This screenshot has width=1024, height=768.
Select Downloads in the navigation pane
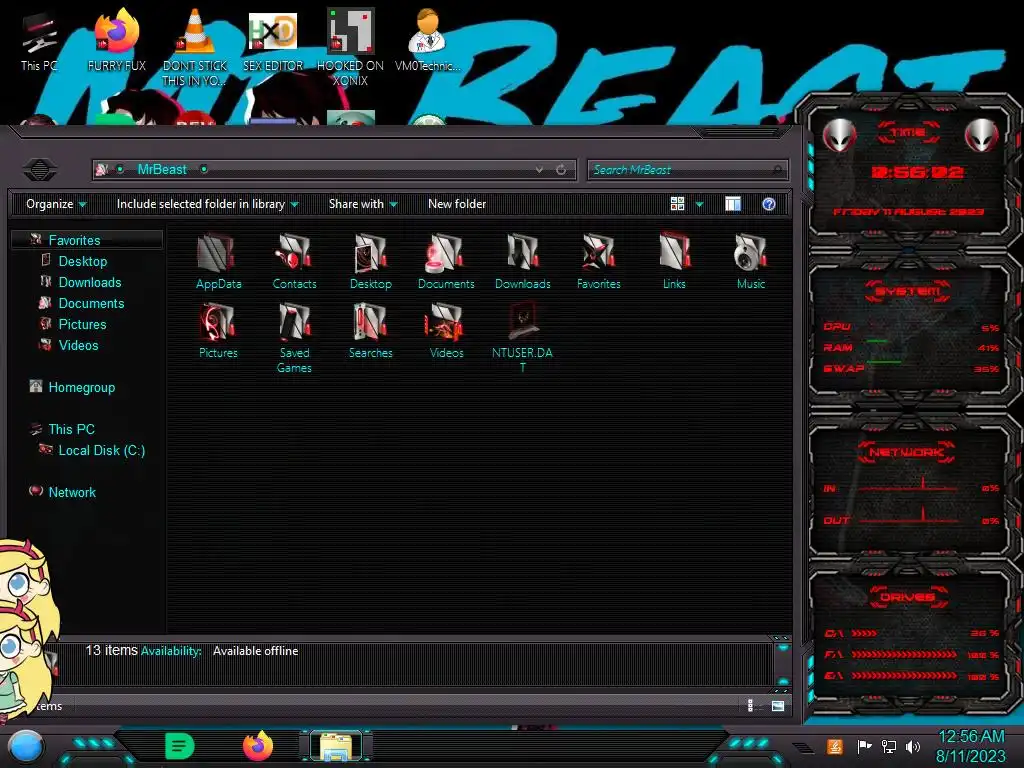(x=90, y=282)
